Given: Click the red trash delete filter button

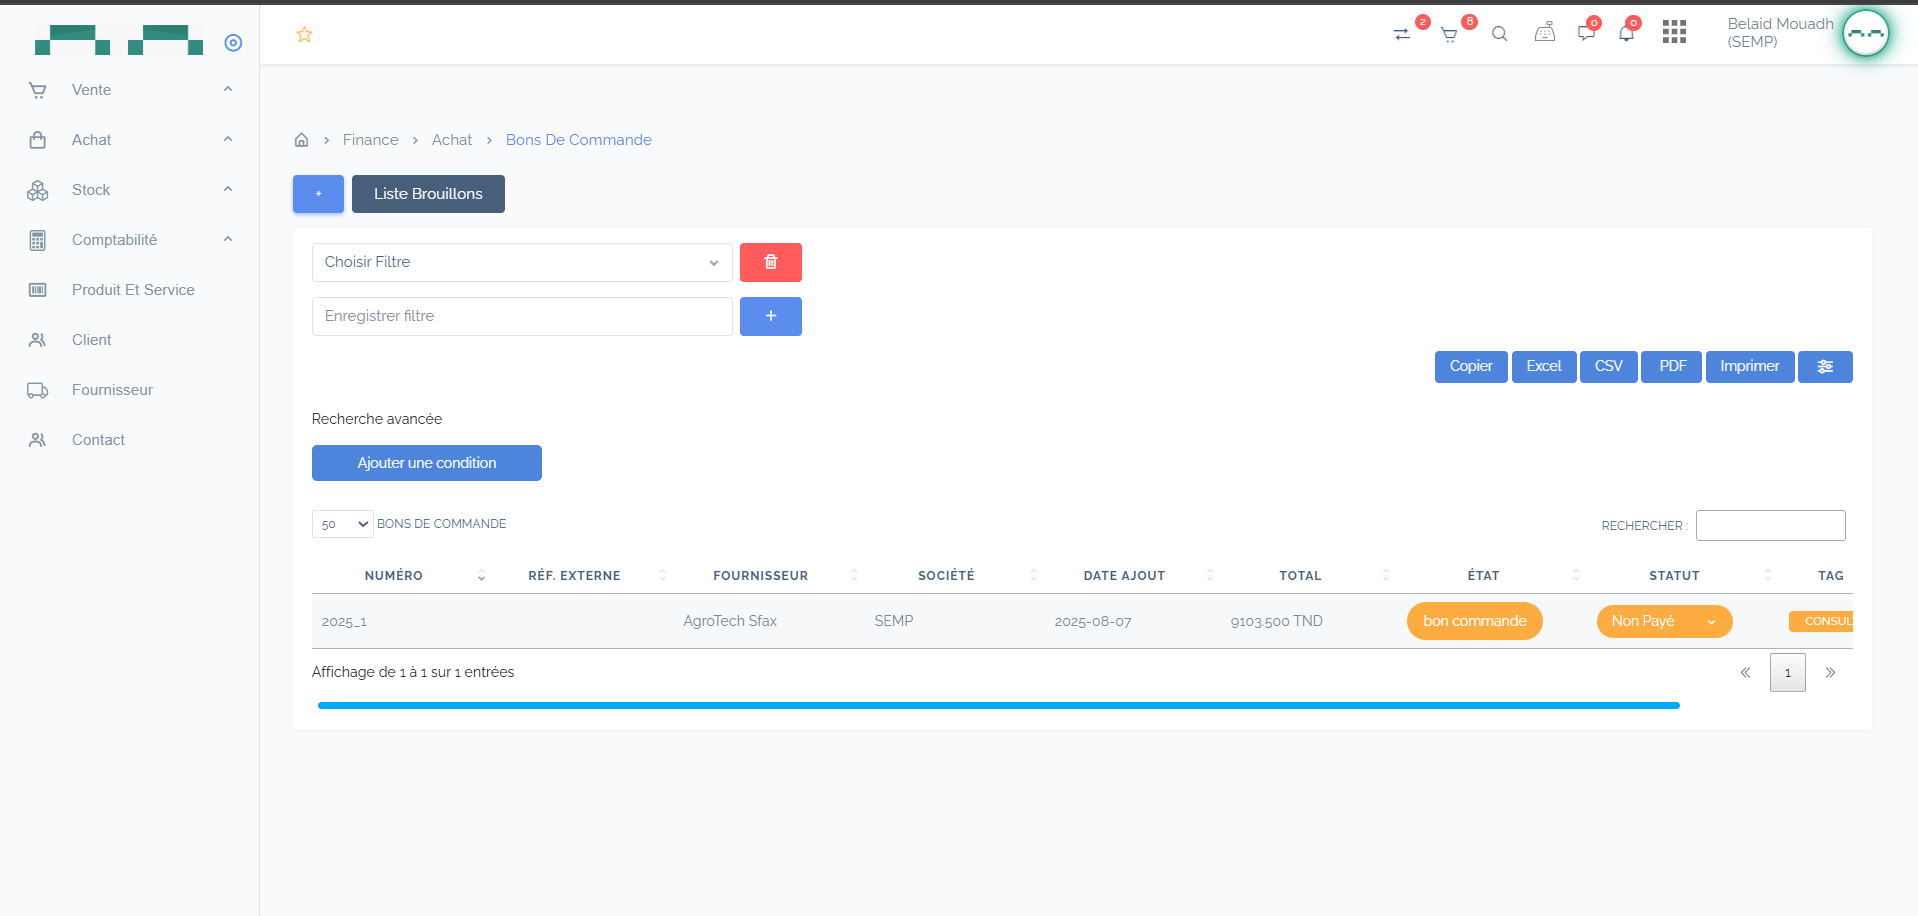Looking at the screenshot, I should coord(771,262).
